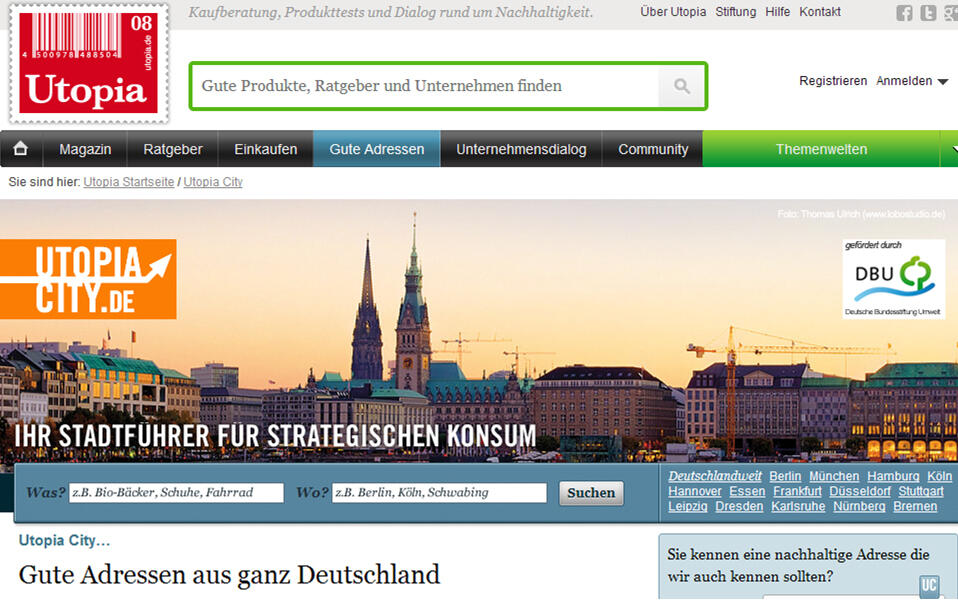Click the orange UtopiaCity.de logo
The image size is (958, 603).
point(88,279)
